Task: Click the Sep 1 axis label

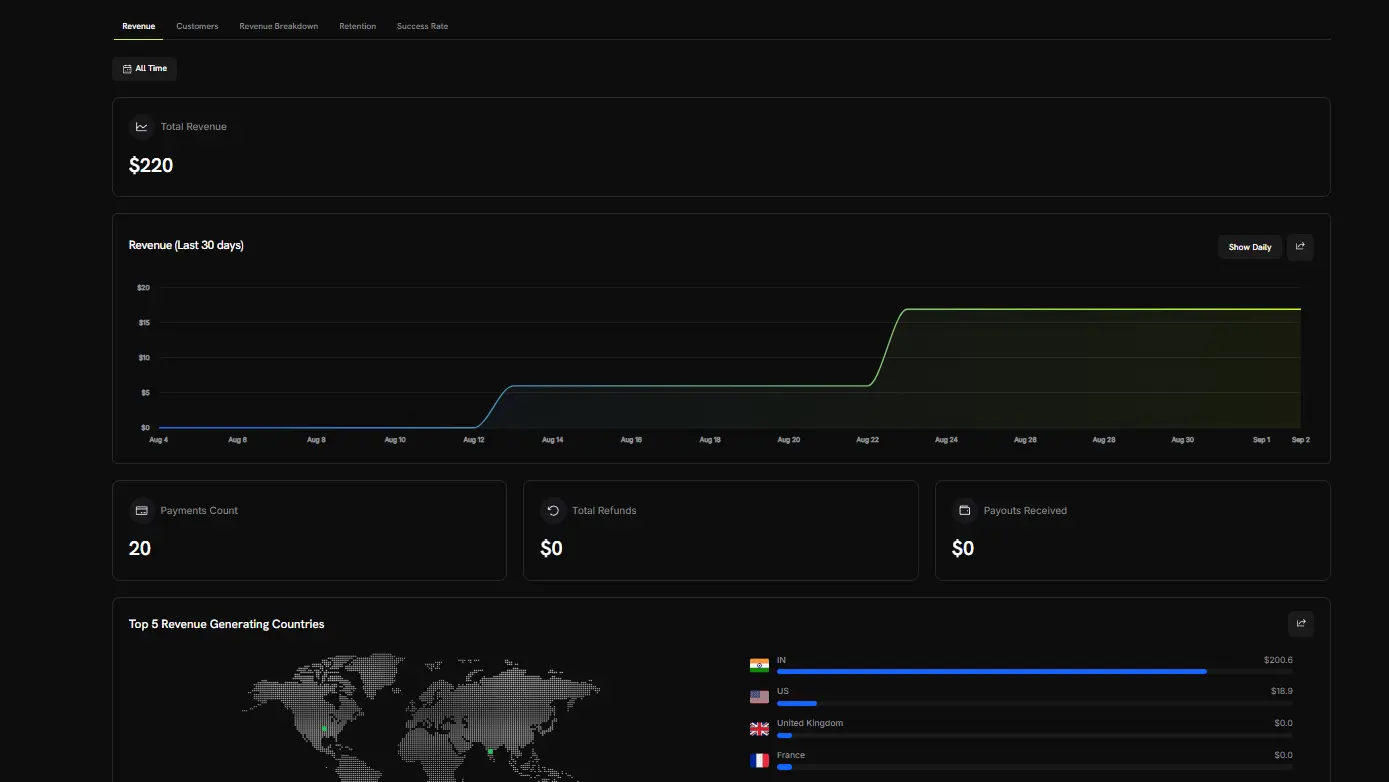Action: [x=1261, y=440]
